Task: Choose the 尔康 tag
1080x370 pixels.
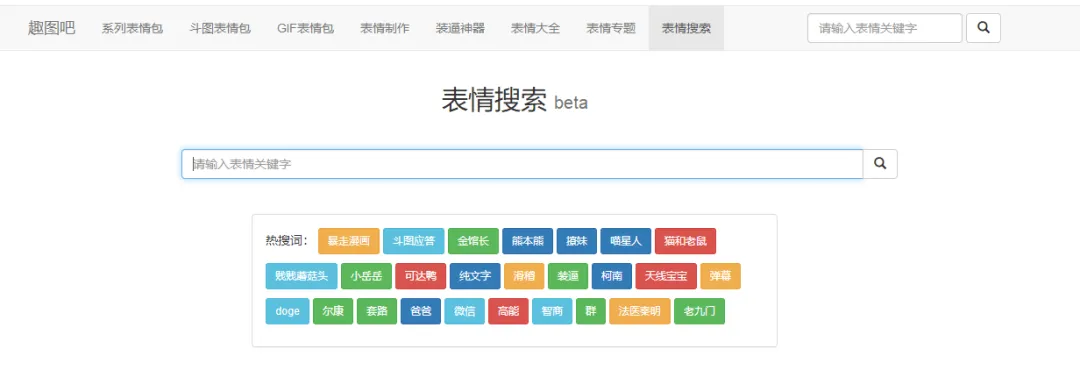Action: [x=333, y=311]
